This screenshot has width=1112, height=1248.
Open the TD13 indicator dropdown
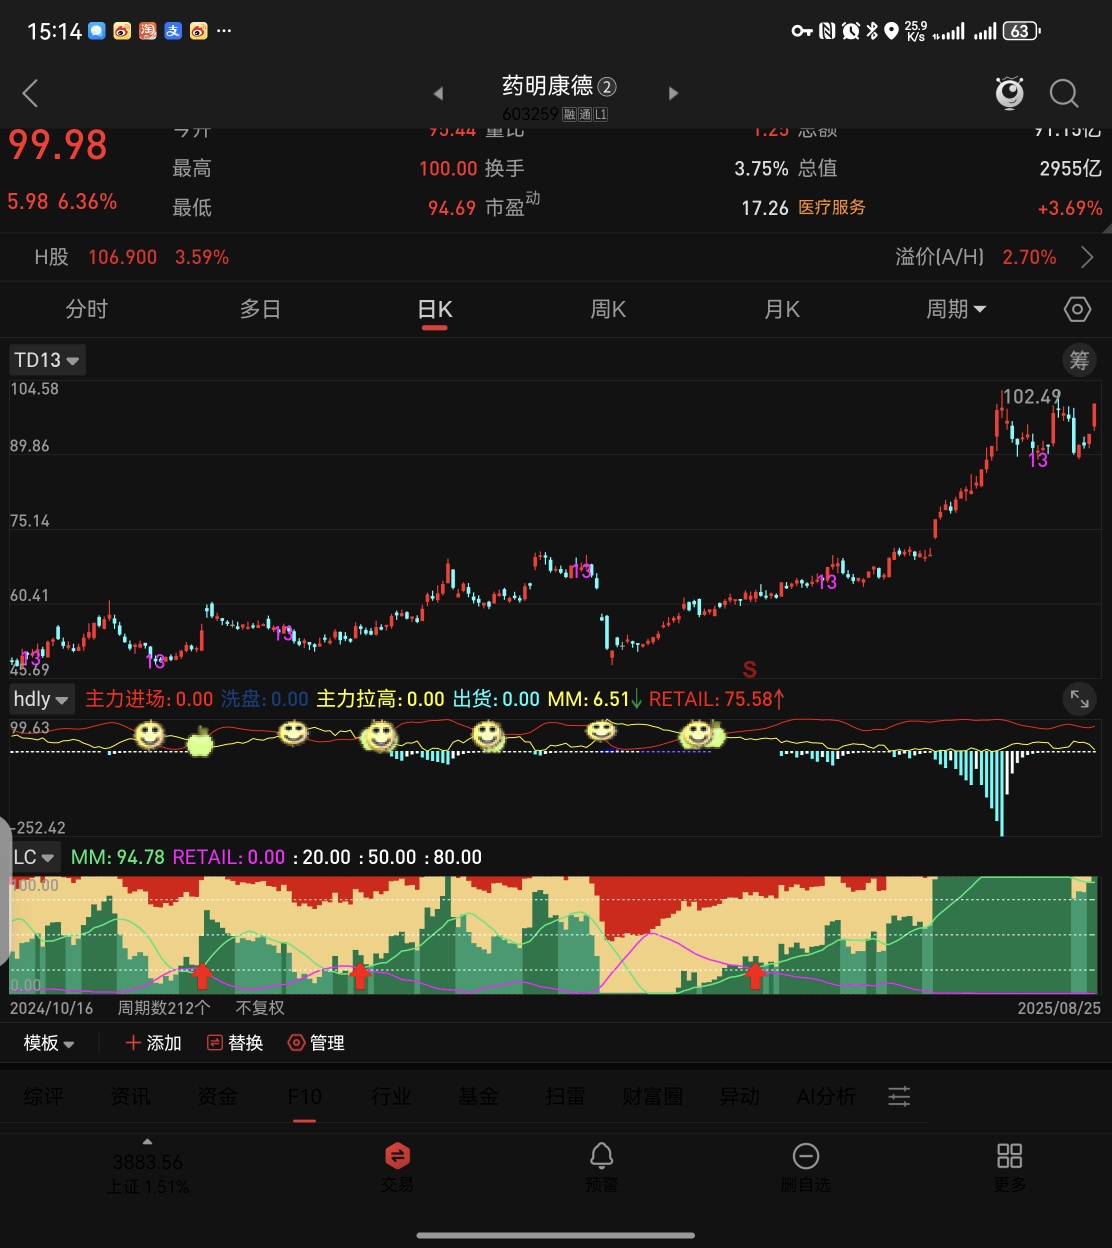click(47, 360)
